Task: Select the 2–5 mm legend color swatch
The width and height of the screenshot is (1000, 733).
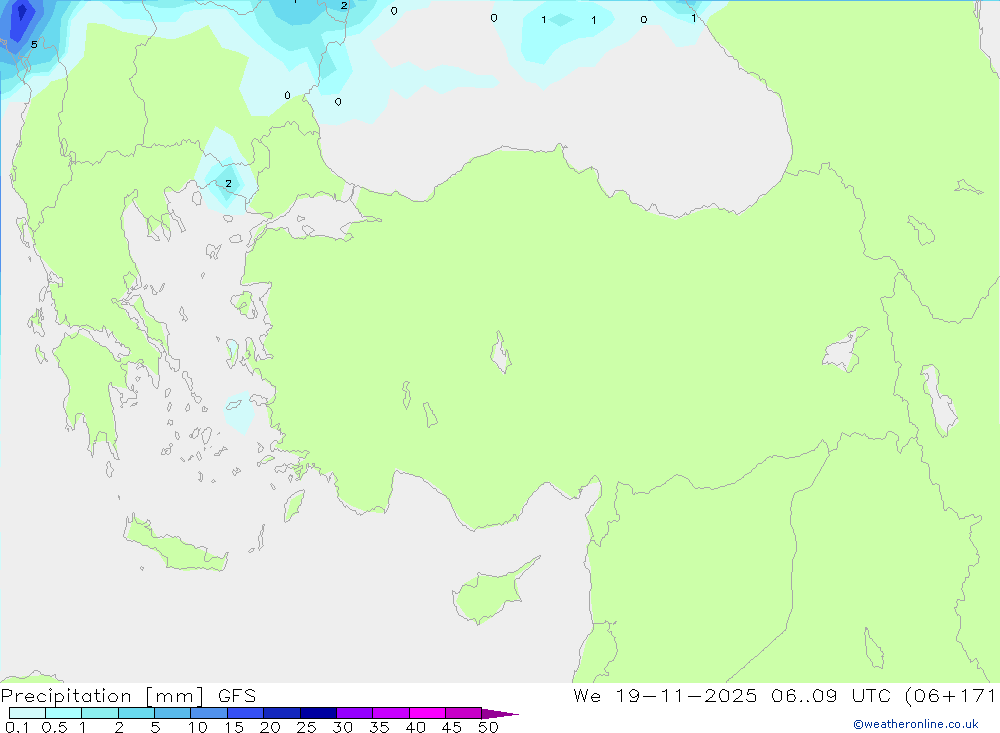Action: [136, 713]
